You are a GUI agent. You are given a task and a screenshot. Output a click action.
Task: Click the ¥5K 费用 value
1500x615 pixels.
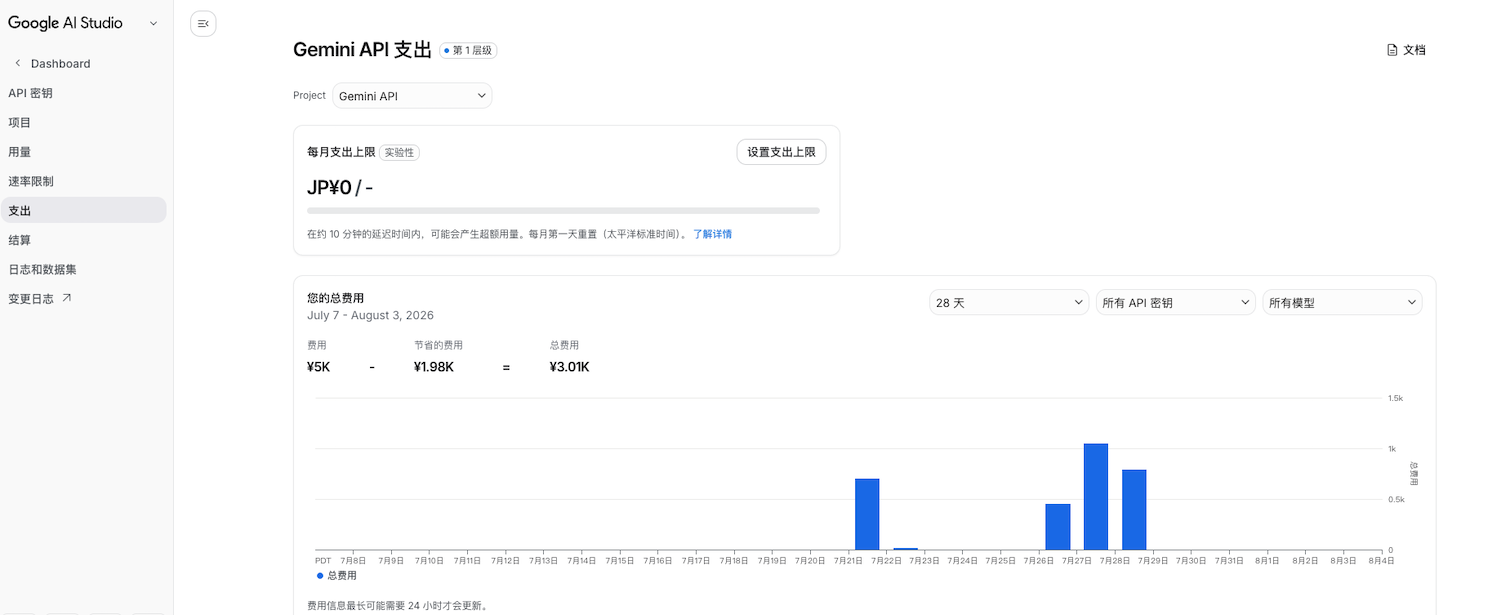318,367
